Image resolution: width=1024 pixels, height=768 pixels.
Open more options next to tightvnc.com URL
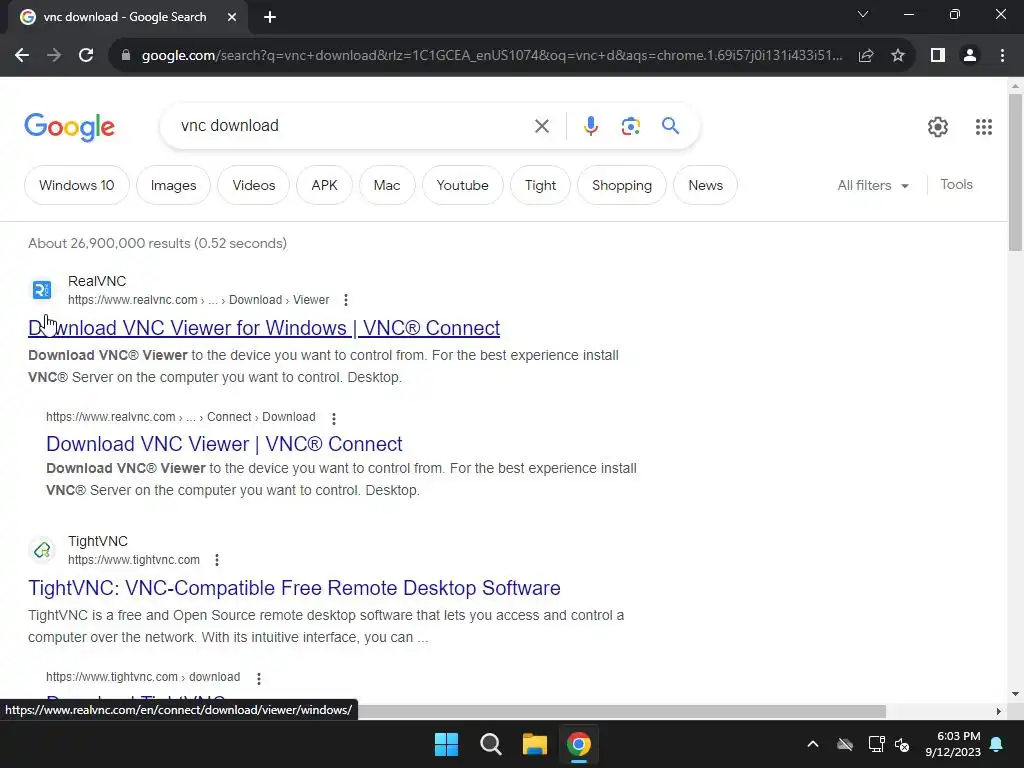point(217,560)
